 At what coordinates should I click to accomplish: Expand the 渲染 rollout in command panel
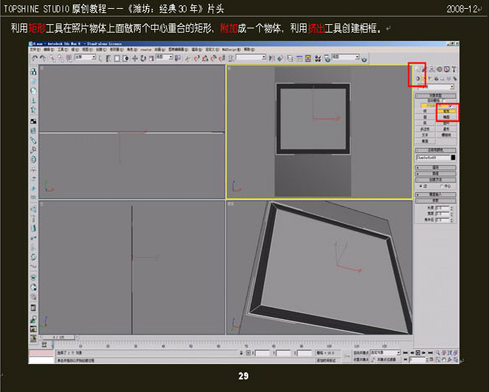click(435, 167)
